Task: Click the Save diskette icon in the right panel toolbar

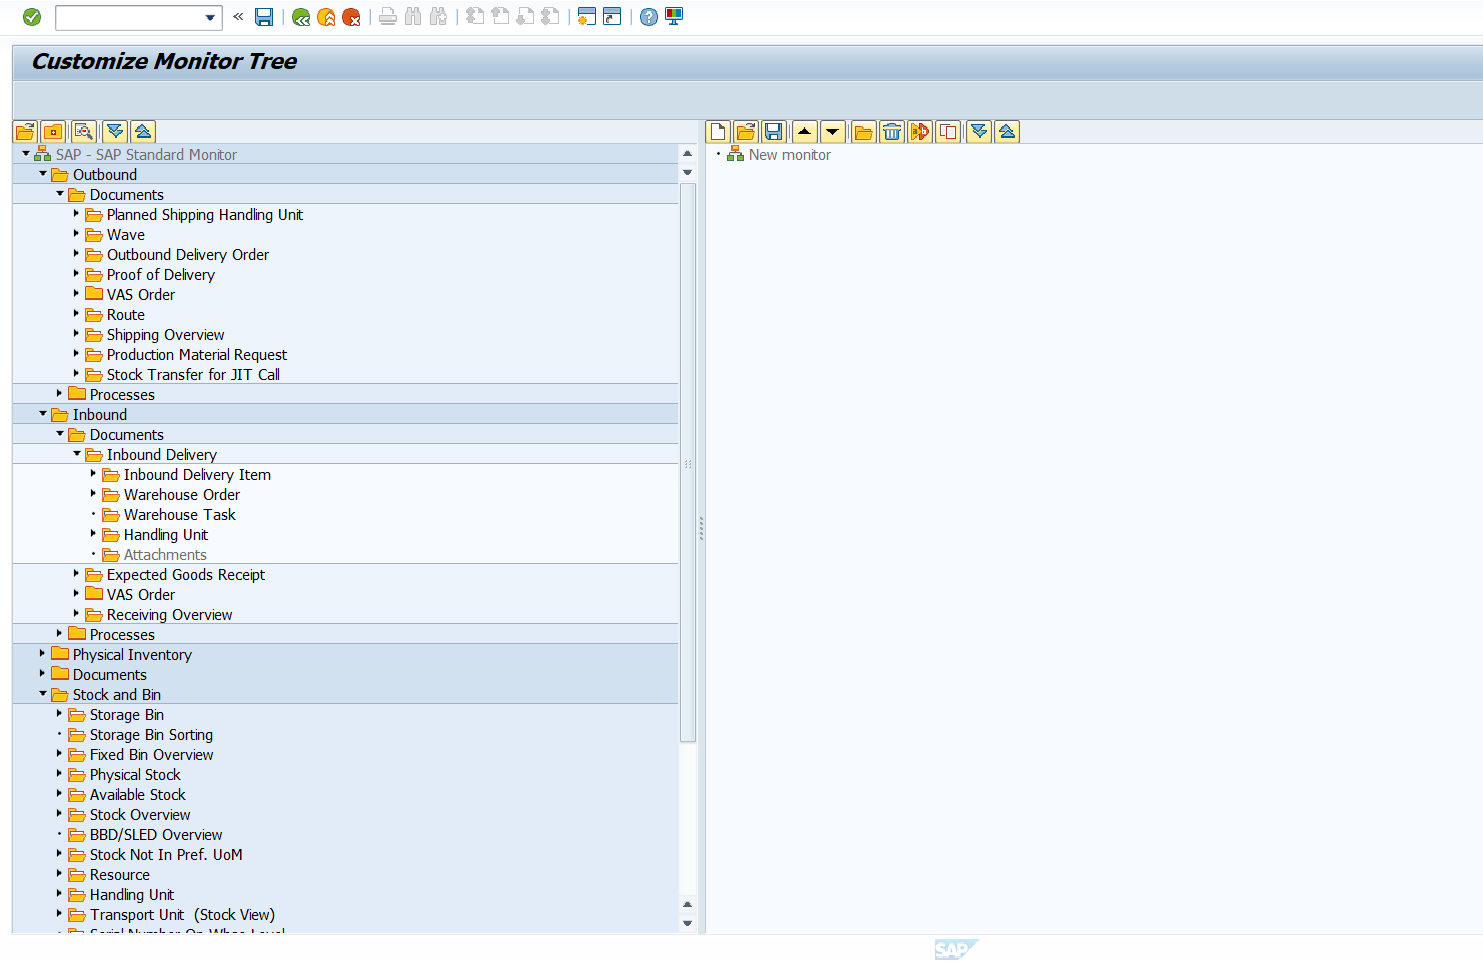Action: tap(773, 132)
